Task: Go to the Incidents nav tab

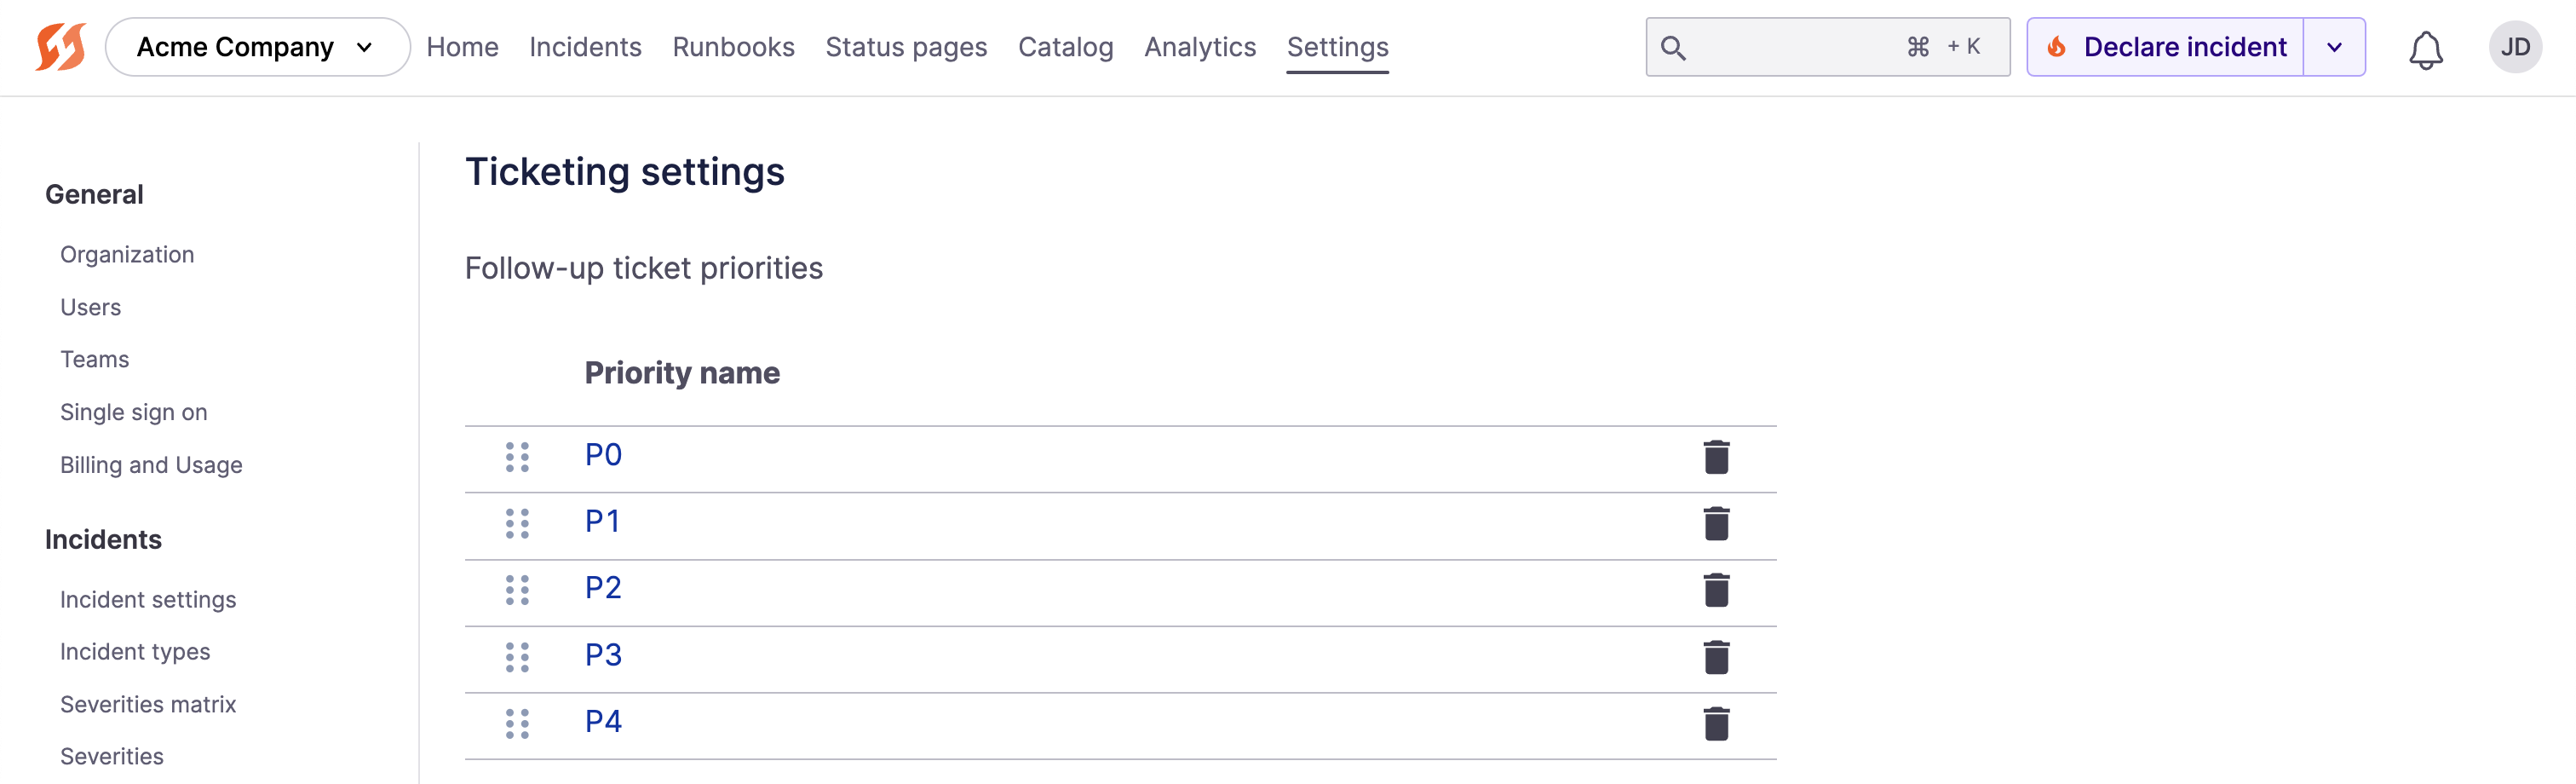Action: click(585, 47)
